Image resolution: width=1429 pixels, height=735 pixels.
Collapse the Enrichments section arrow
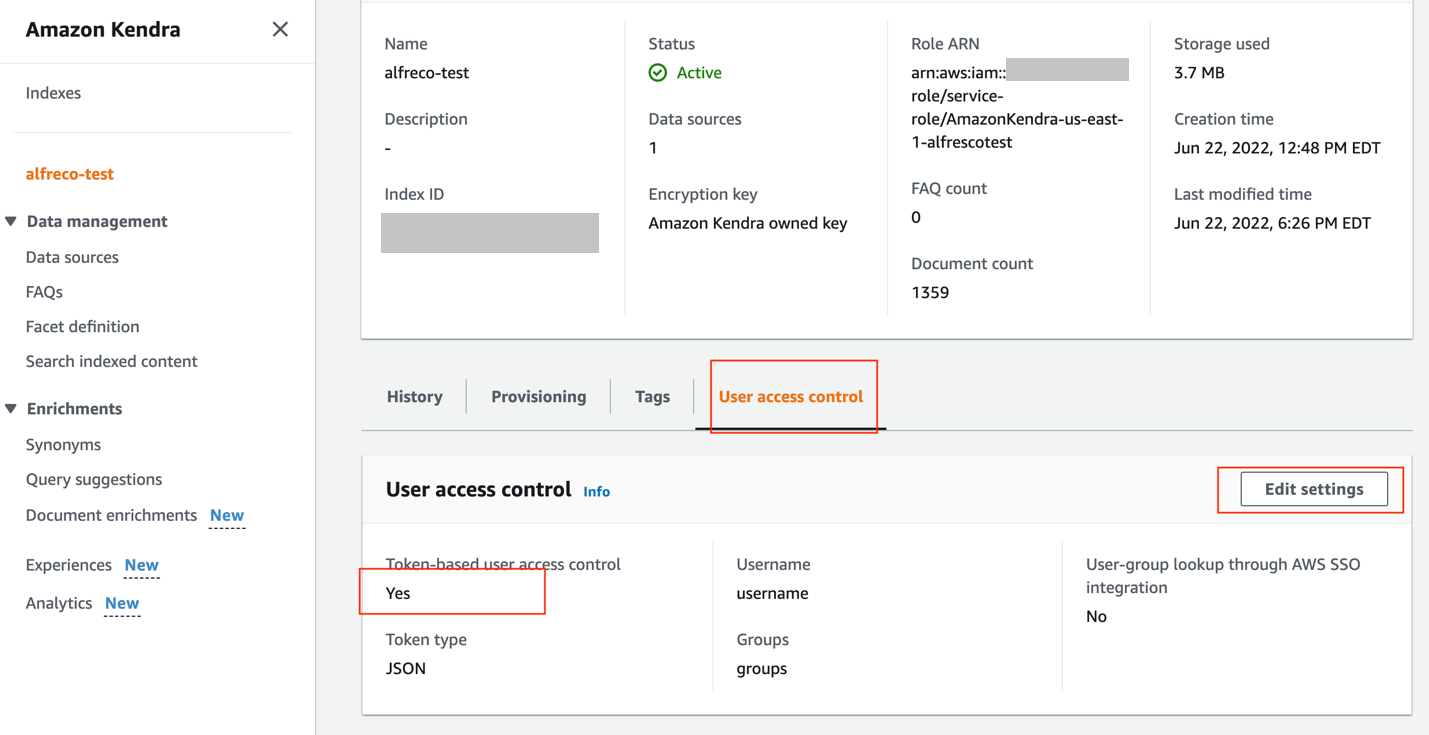pyautogui.click(x=11, y=408)
